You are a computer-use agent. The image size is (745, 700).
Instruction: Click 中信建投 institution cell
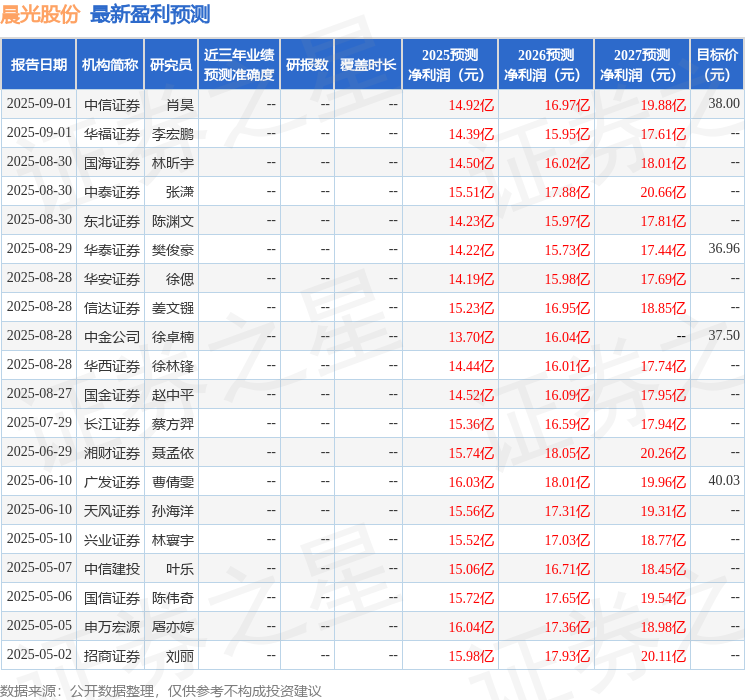112,569
